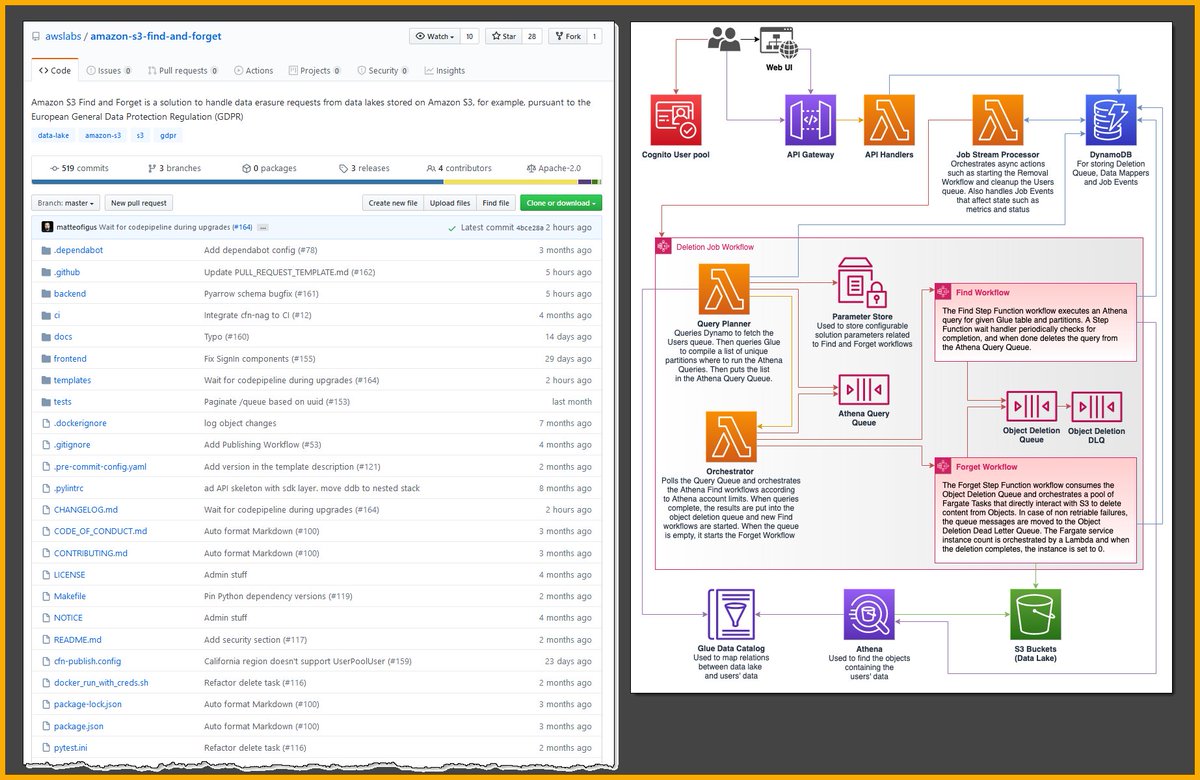The height and width of the screenshot is (780, 1200).
Task: Open the pytest.ini file
Action: 72,748
